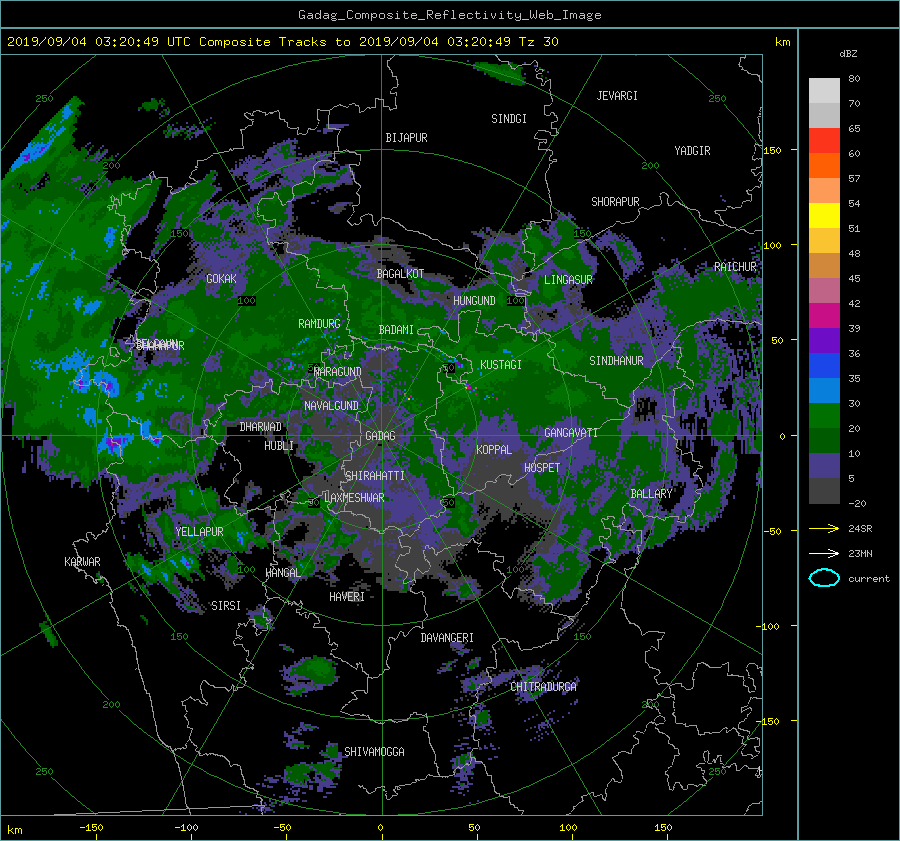Click the SINDGI city label
Viewport: 900px width, 841px height.
point(509,119)
